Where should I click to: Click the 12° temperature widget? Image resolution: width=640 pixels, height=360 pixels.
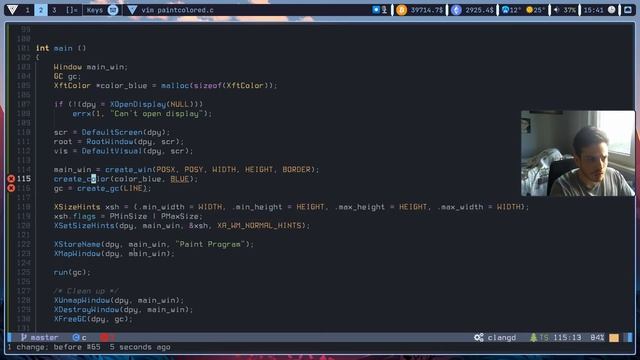pos(511,10)
